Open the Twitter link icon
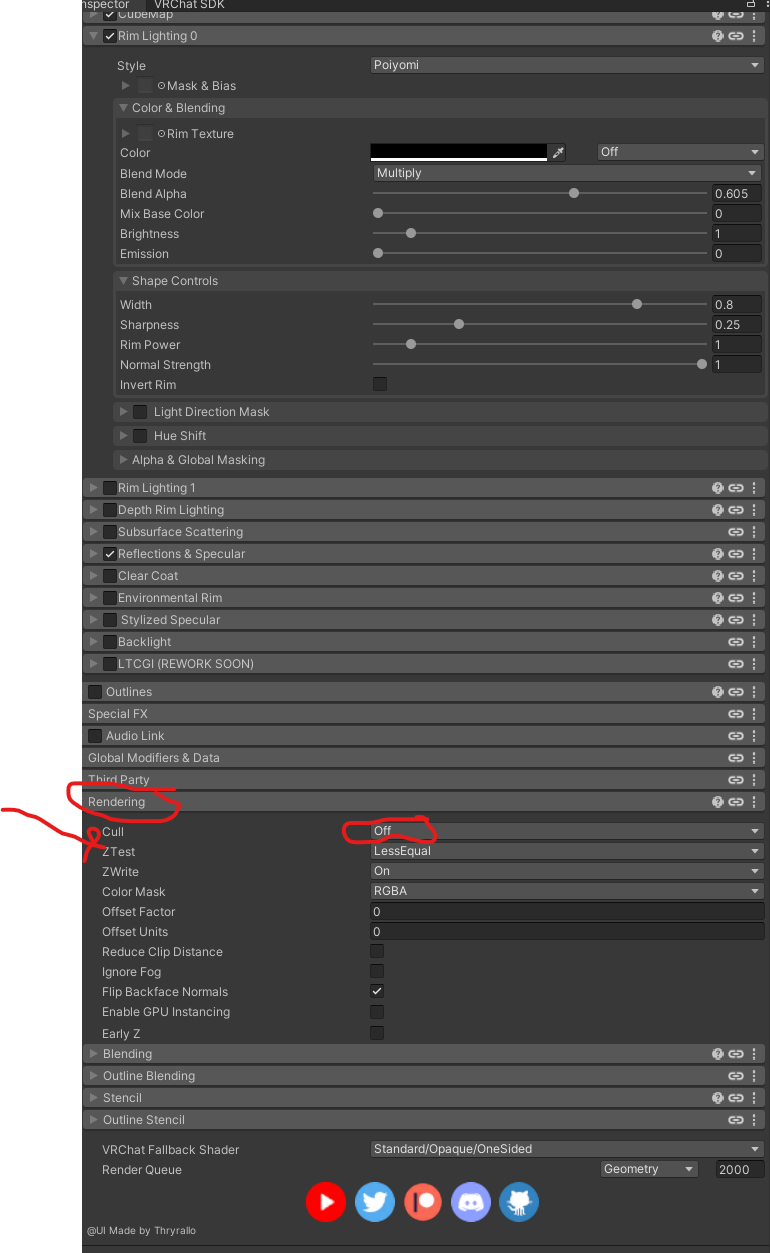This screenshot has width=770, height=1253. [375, 1202]
